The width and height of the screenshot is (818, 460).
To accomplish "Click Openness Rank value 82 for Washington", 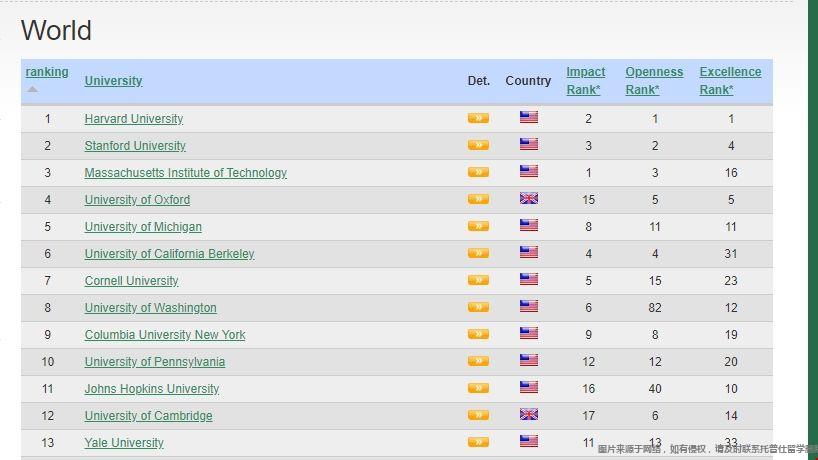I will [655, 308].
